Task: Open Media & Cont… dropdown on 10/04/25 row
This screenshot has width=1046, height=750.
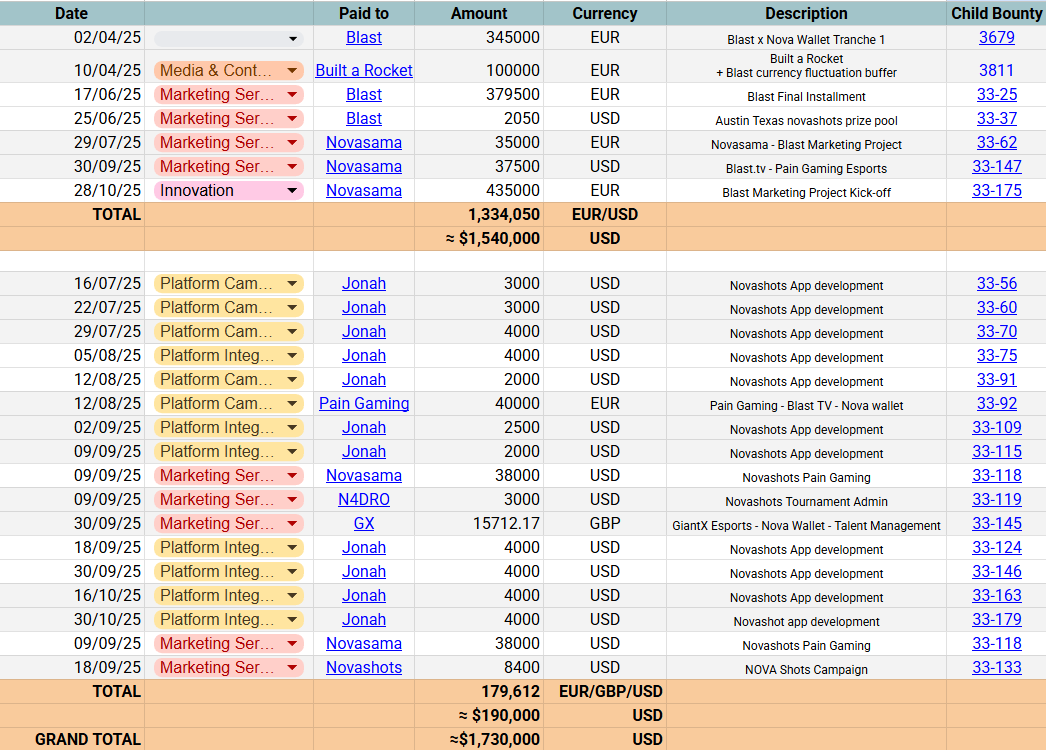Action: pos(229,70)
